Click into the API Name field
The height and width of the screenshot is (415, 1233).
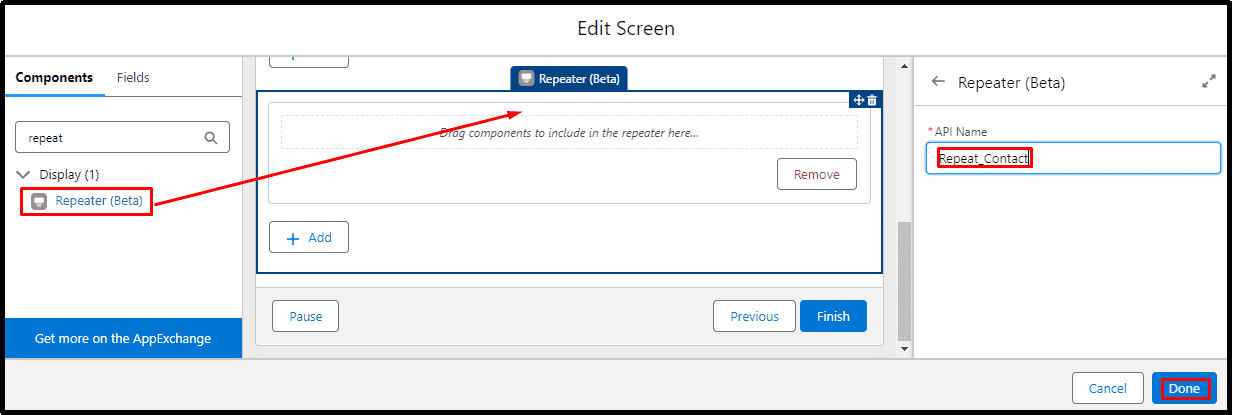pos(1073,158)
